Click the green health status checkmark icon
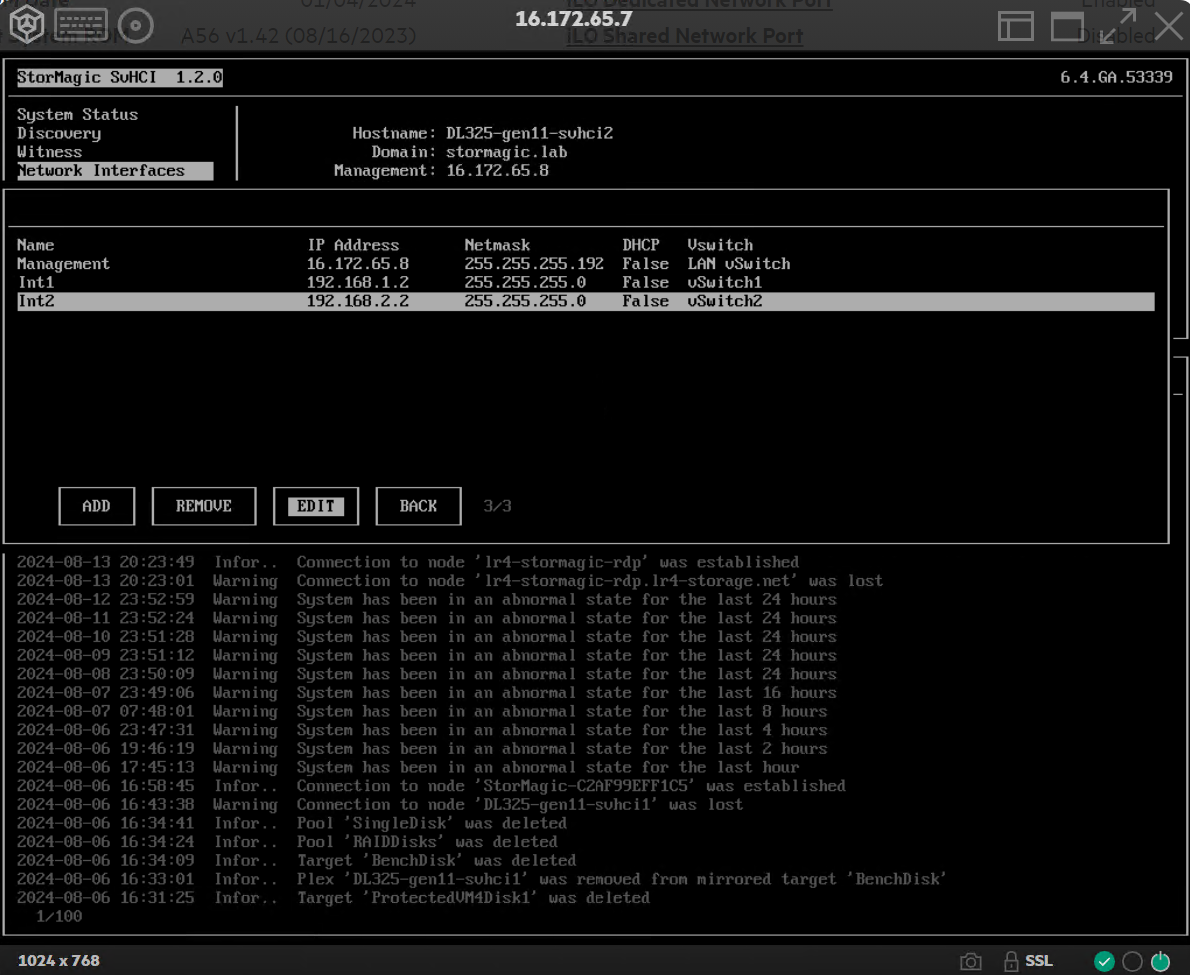 point(1104,961)
